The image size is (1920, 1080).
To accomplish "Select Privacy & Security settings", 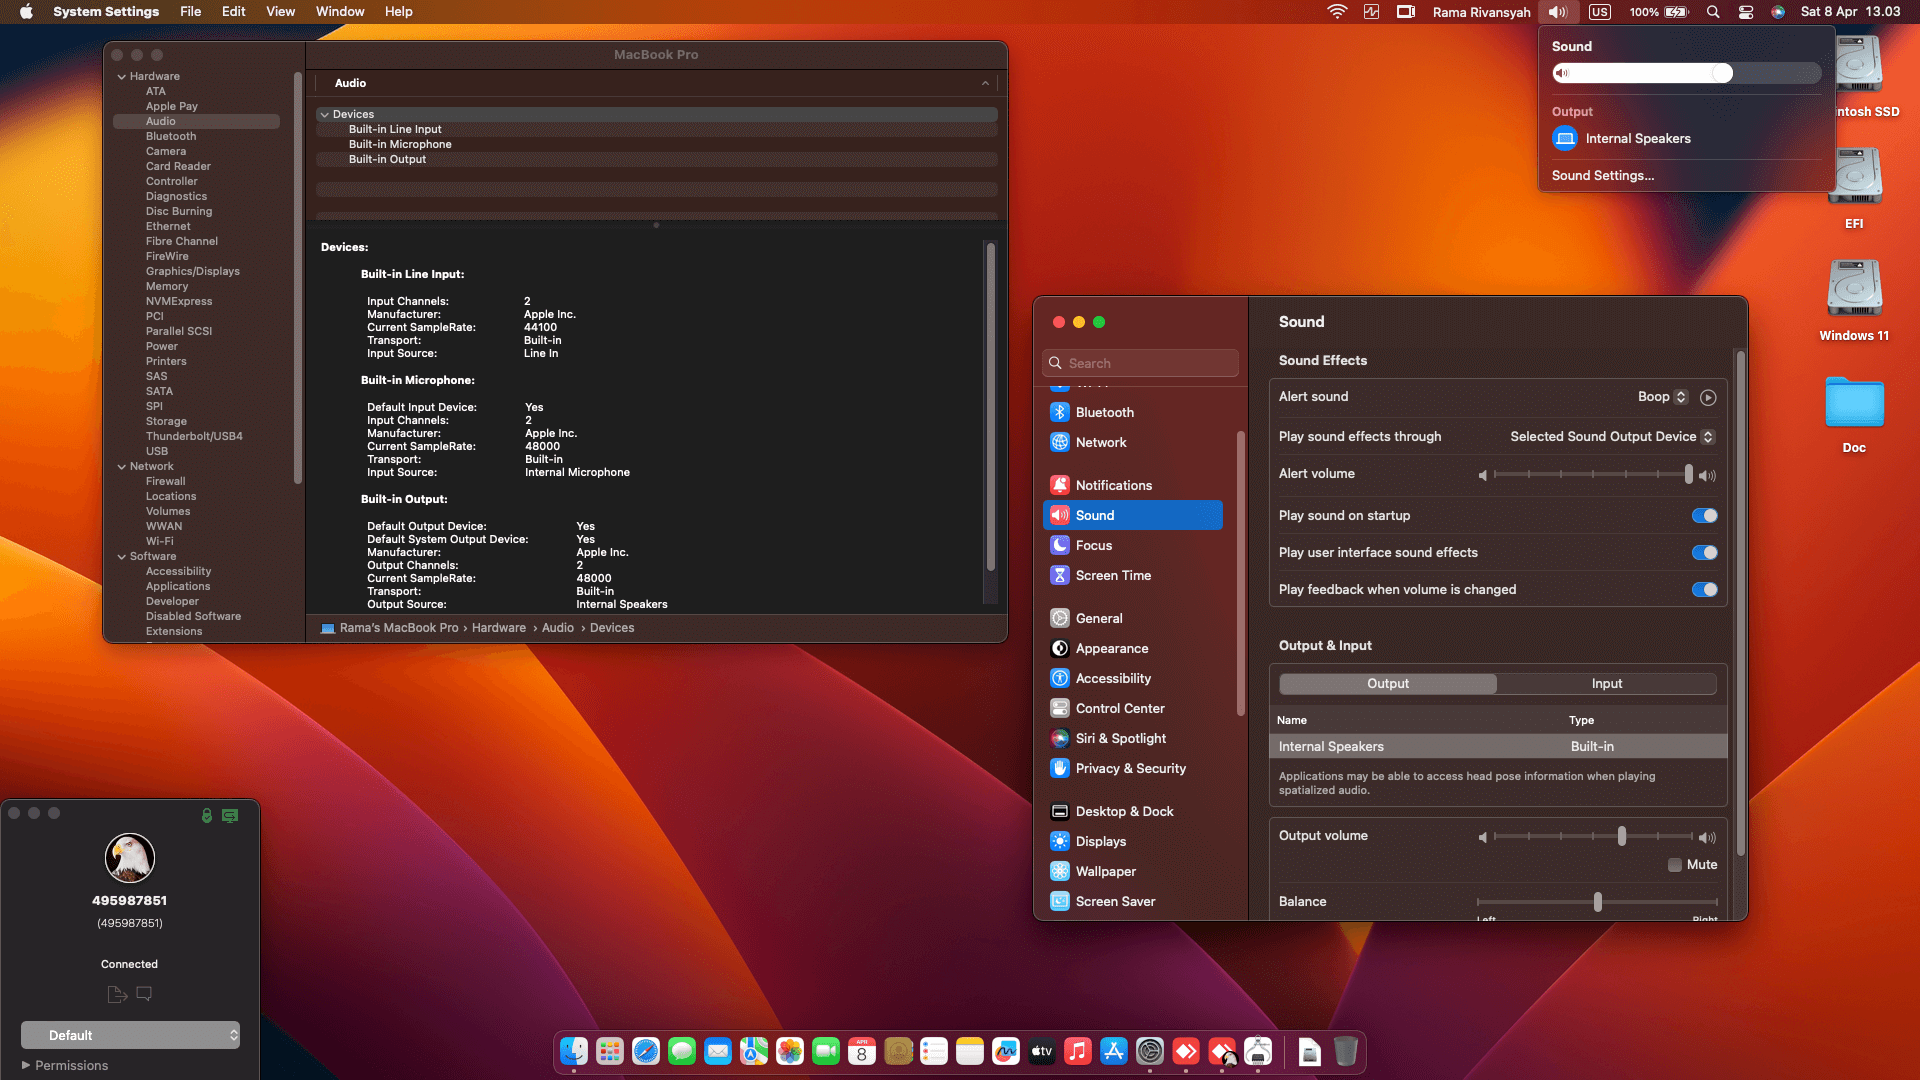I will pyautogui.click(x=1129, y=768).
